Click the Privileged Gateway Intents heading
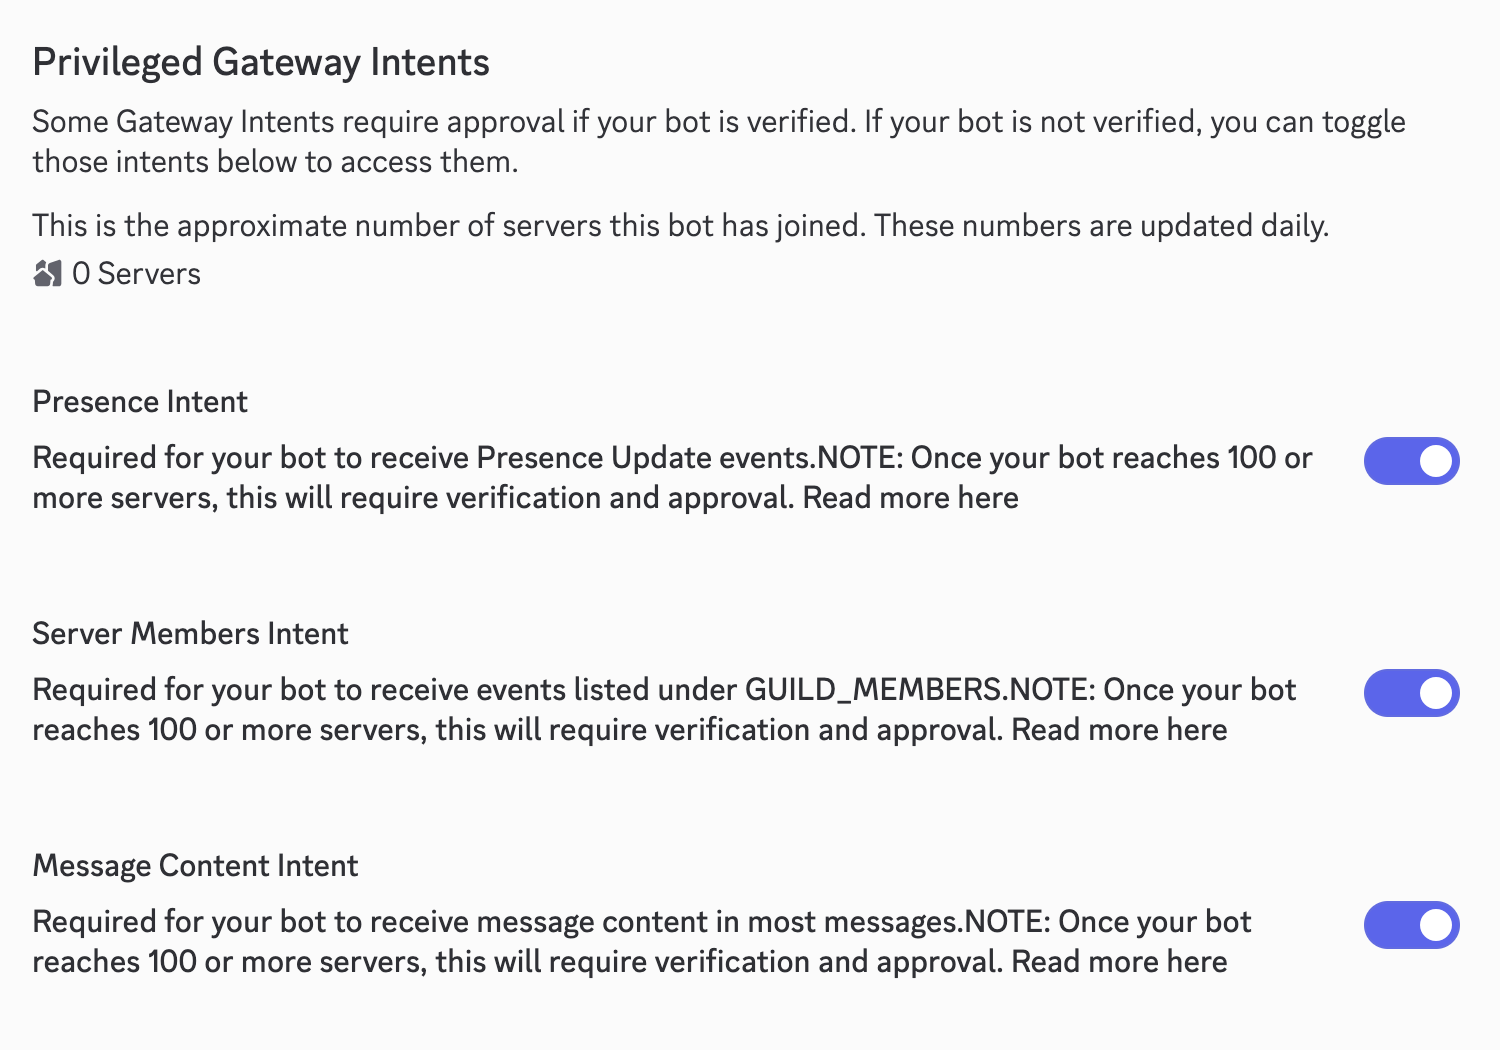The image size is (1500, 1050). pos(261,62)
